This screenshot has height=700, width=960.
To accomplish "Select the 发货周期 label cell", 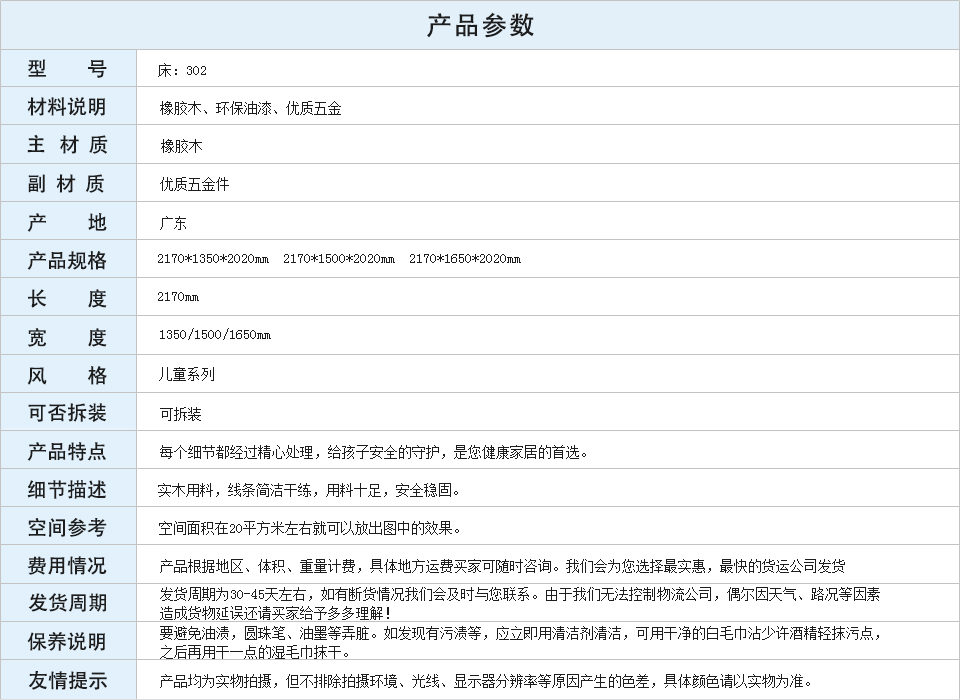I will coord(67,603).
